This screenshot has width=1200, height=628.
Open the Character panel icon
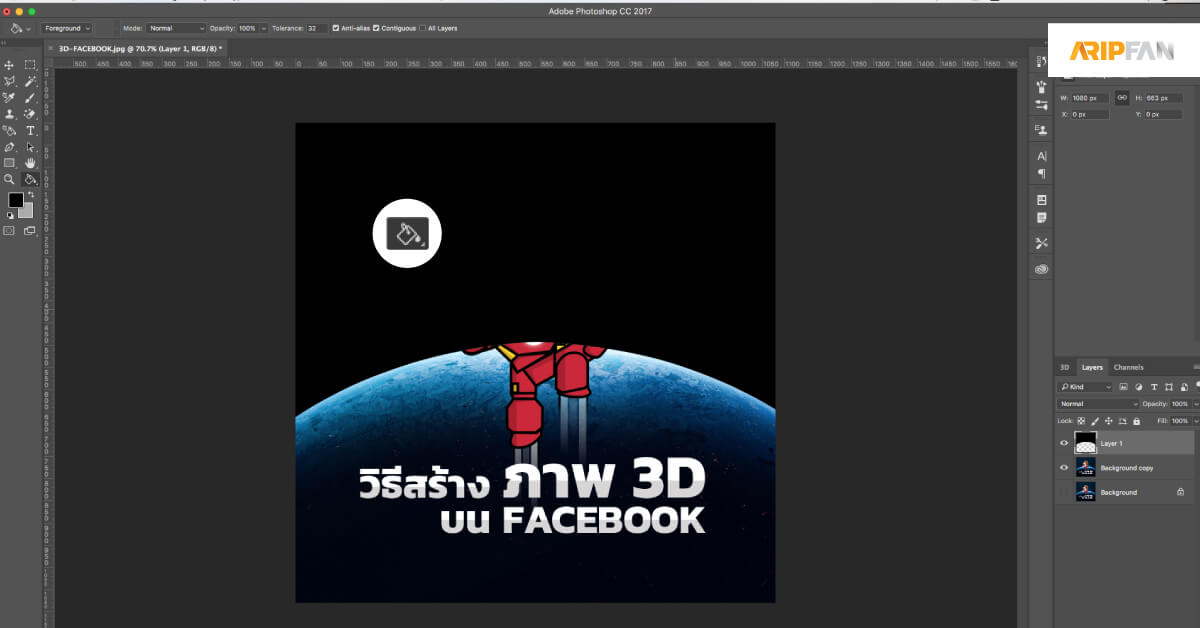1042,156
